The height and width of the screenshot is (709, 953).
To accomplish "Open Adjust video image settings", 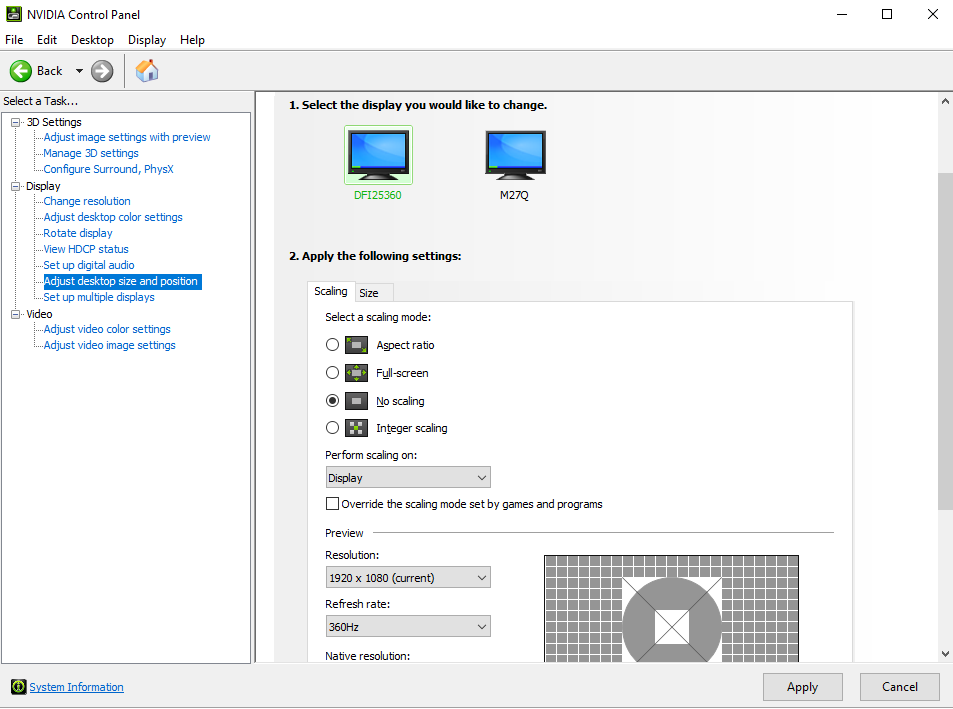I will coord(109,345).
